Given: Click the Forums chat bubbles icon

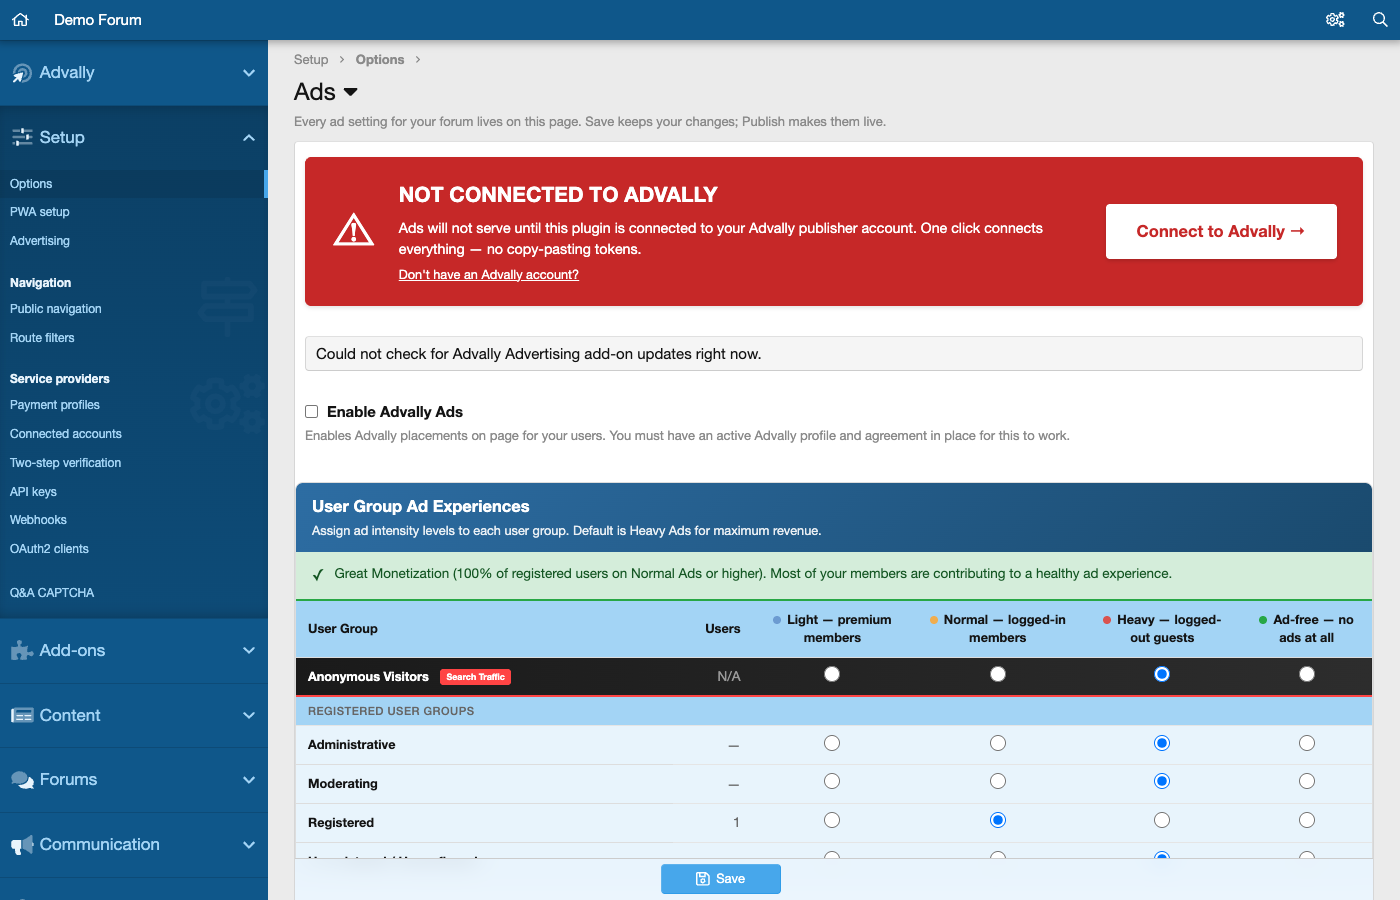Looking at the screenshot, I should [22, 780].
